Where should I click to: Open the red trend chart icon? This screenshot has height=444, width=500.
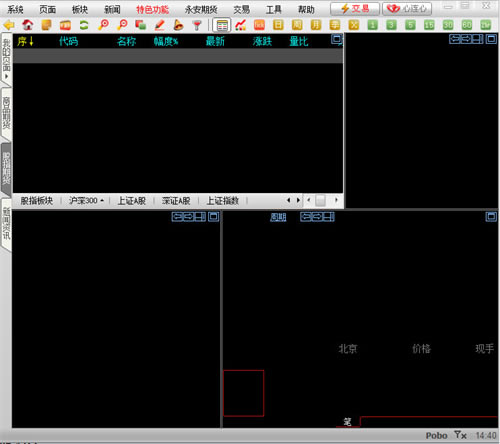(240, 25)
